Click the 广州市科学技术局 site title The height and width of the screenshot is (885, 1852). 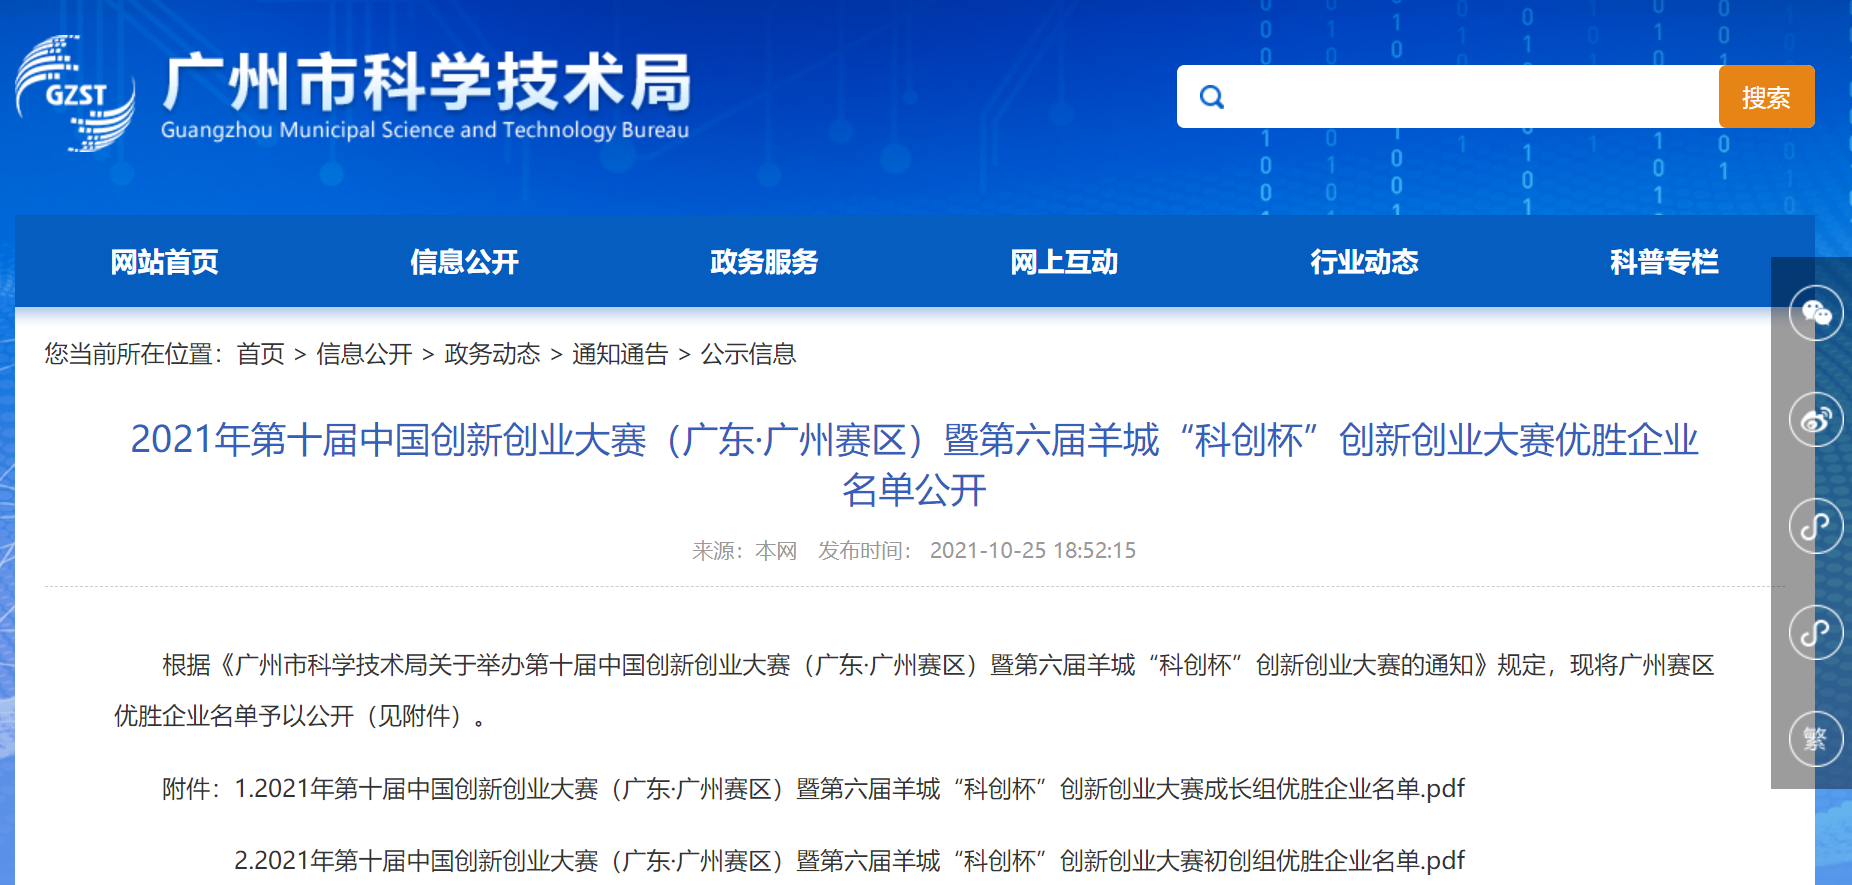(x=427, y=81)
